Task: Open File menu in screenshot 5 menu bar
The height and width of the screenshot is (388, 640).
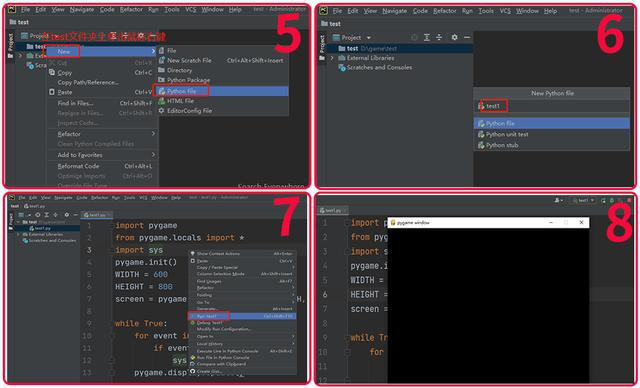Action: click(x=25, y=9)
